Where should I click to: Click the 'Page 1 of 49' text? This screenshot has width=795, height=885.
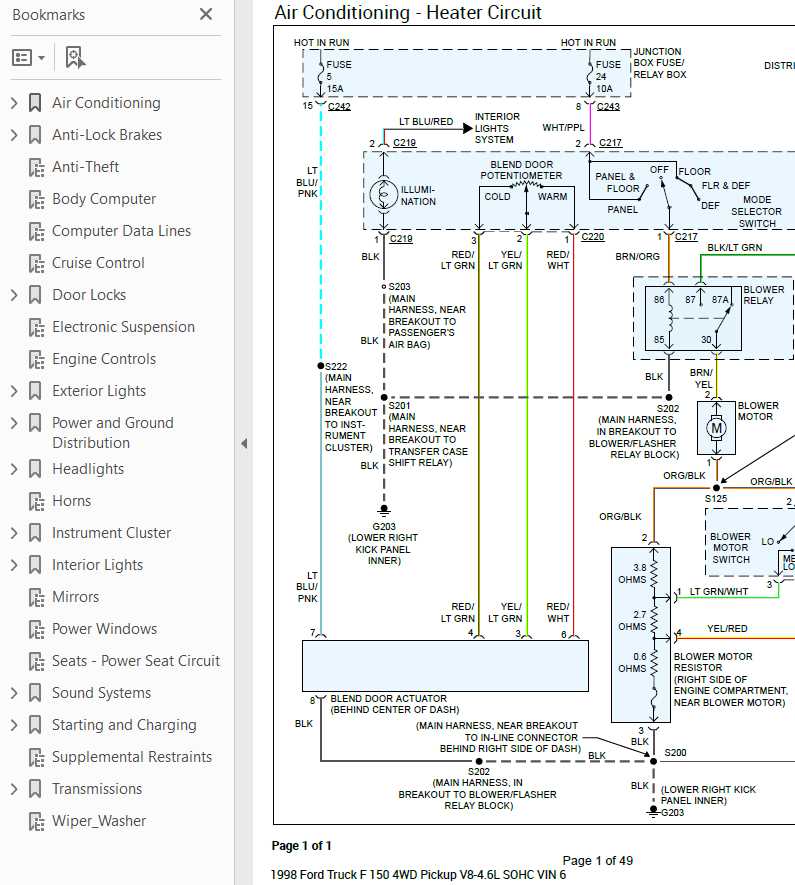598,861
